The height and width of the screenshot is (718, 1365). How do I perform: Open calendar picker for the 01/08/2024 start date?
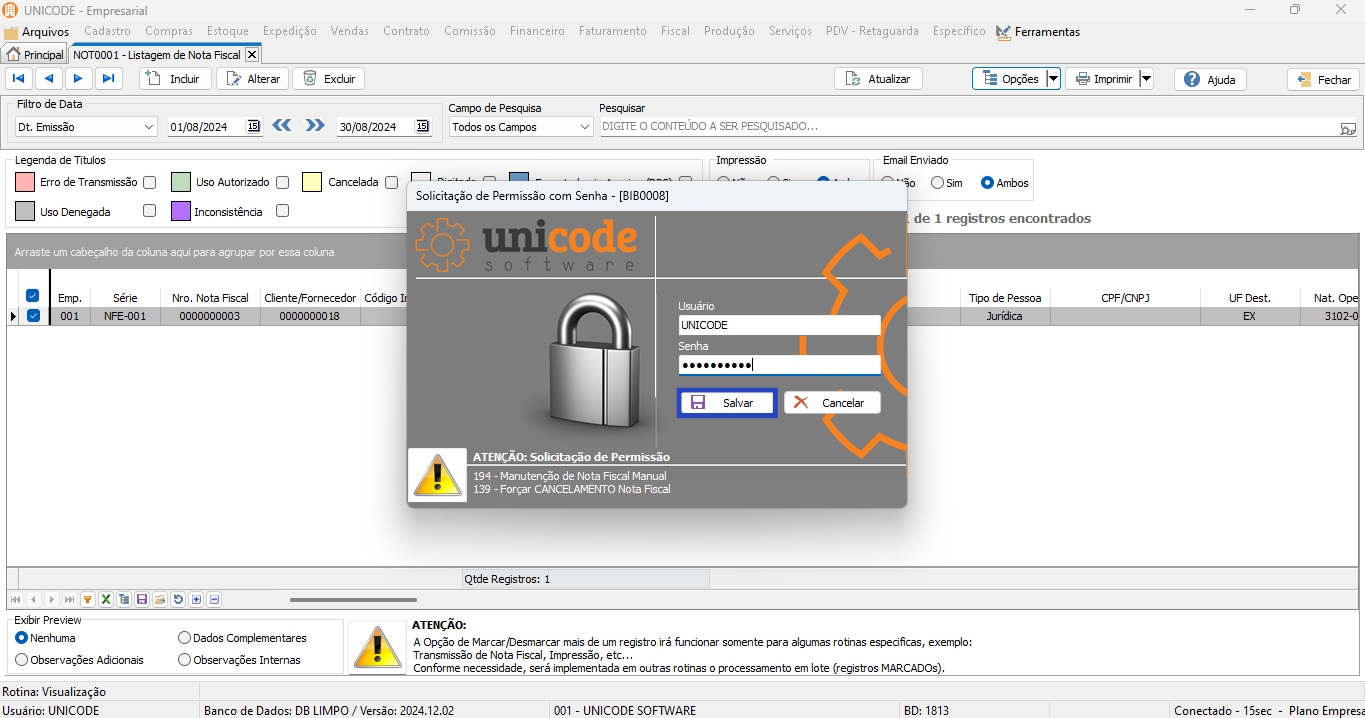(253, 126)
